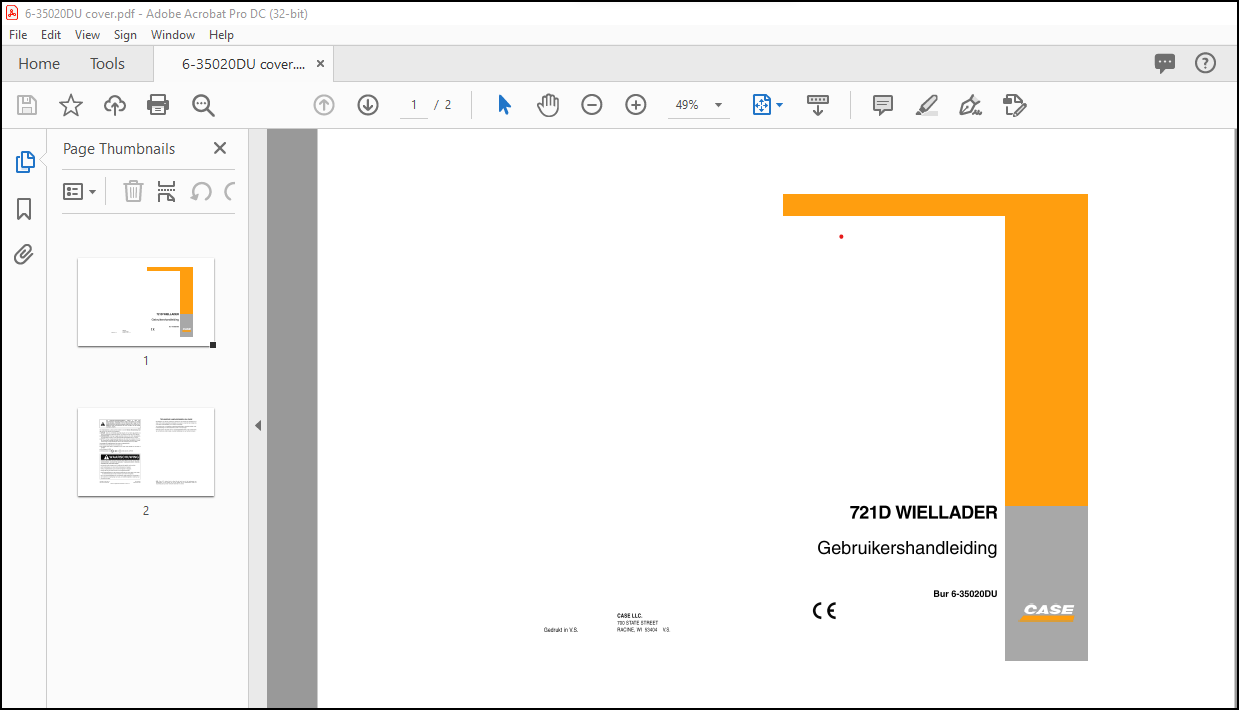Click the scrolling mode keyboard icon
The image size is (1239, 710).
(x=818, y=105)
